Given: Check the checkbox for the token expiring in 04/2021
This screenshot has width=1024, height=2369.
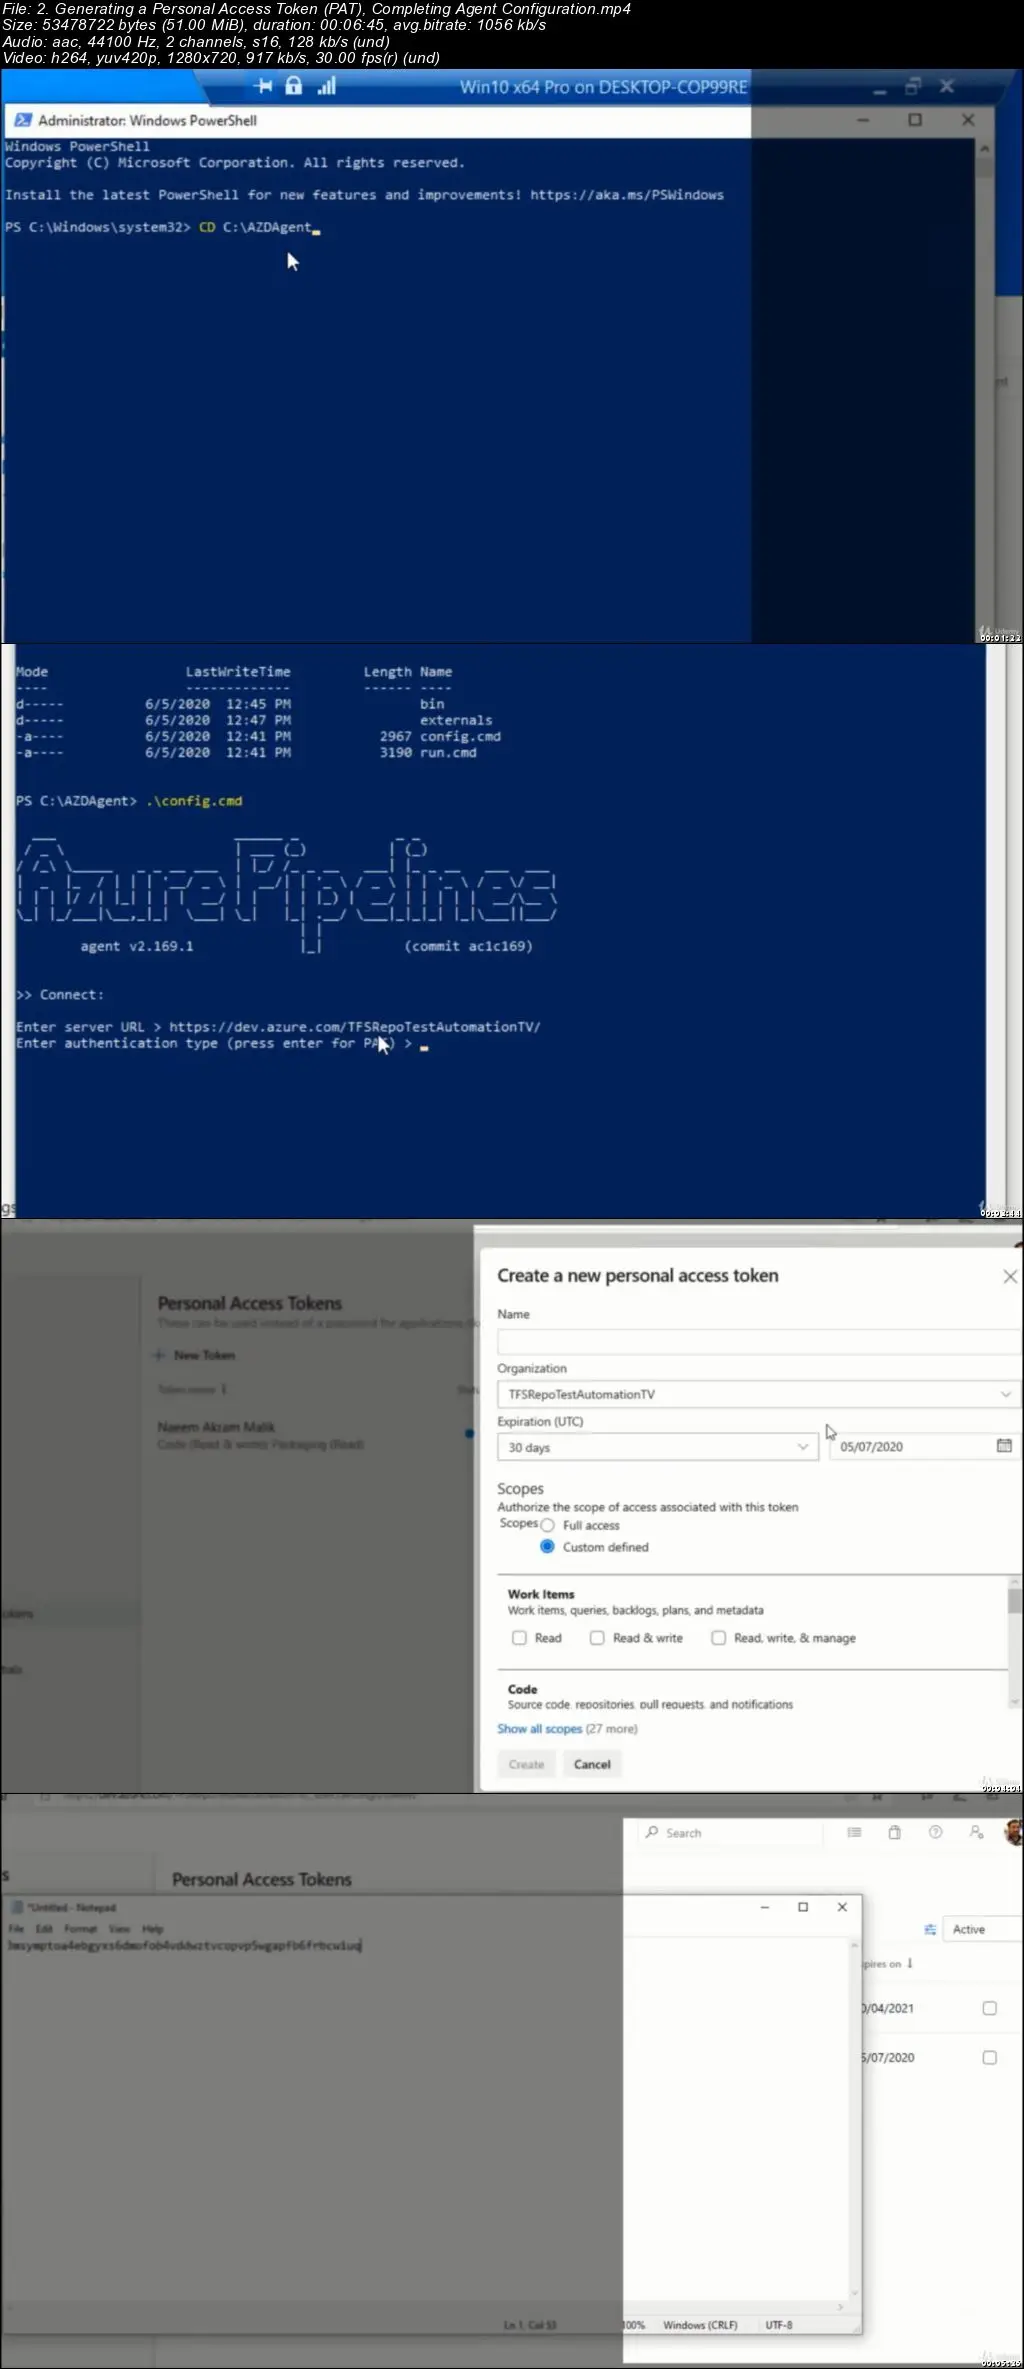Looking at the screenshot, I should tap(989, 2008).
